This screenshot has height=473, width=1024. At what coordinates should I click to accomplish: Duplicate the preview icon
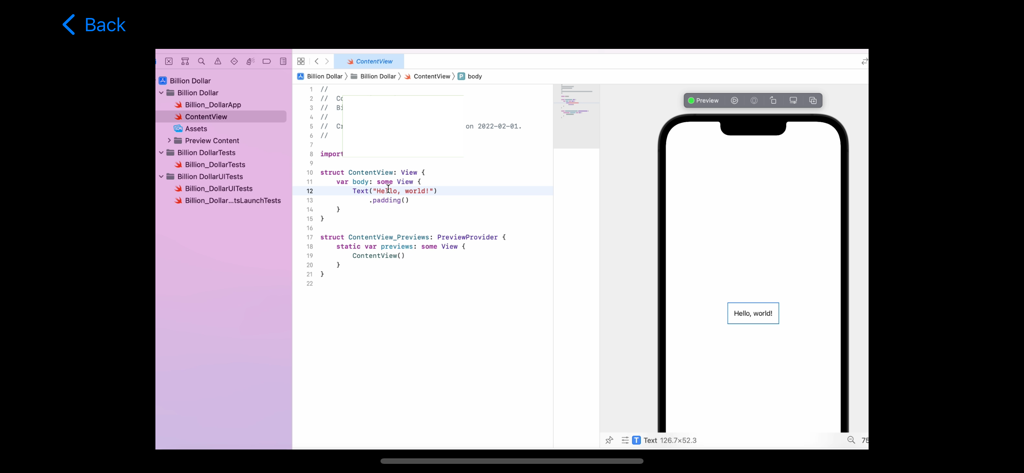coord(813,101)
